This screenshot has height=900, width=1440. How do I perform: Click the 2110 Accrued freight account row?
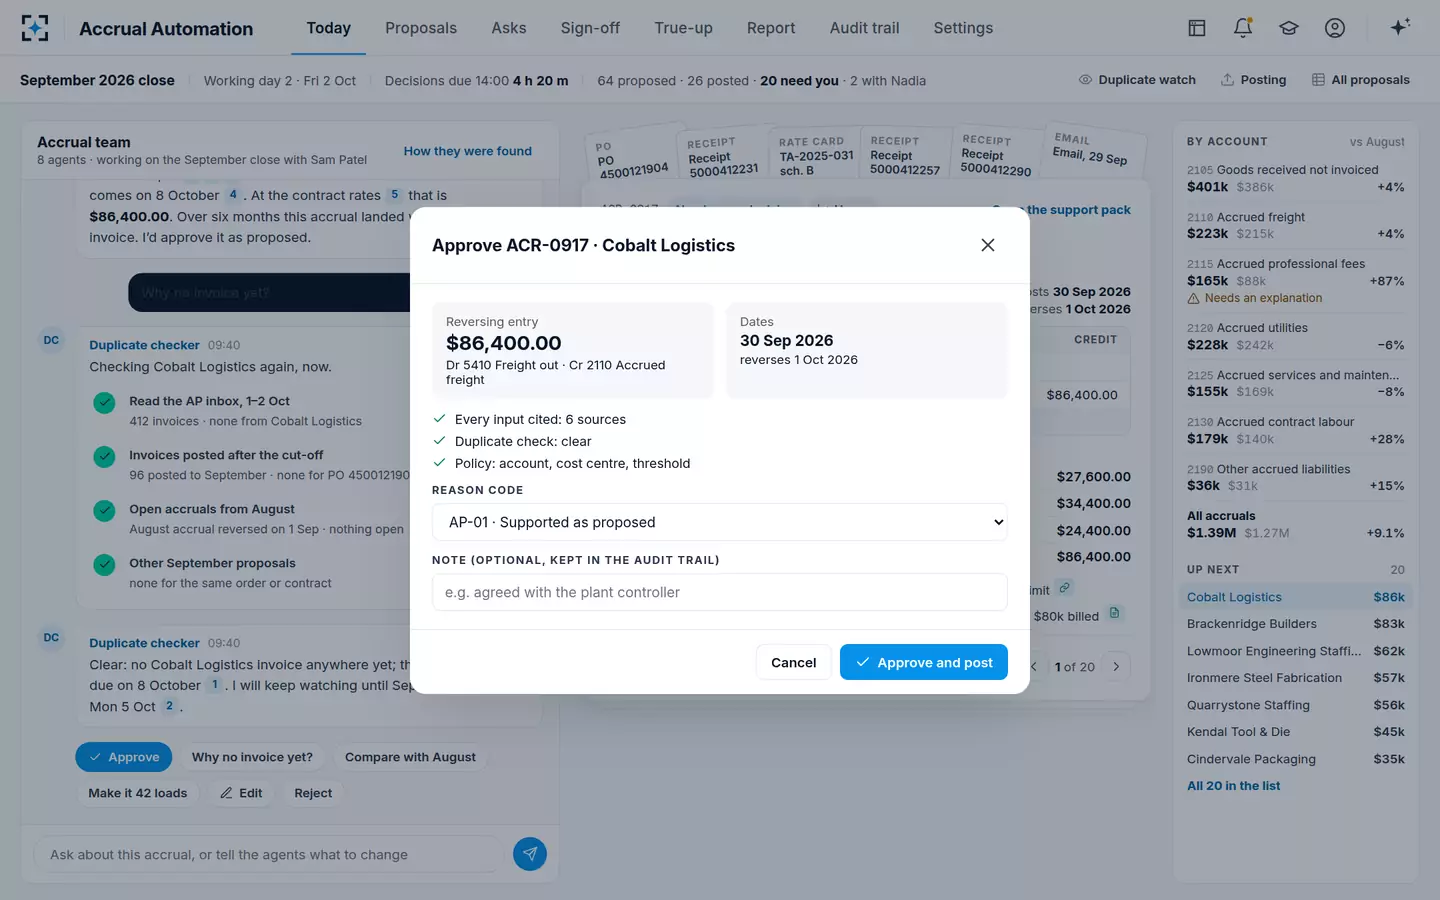pyautogui.click(x=1296, y=225)
